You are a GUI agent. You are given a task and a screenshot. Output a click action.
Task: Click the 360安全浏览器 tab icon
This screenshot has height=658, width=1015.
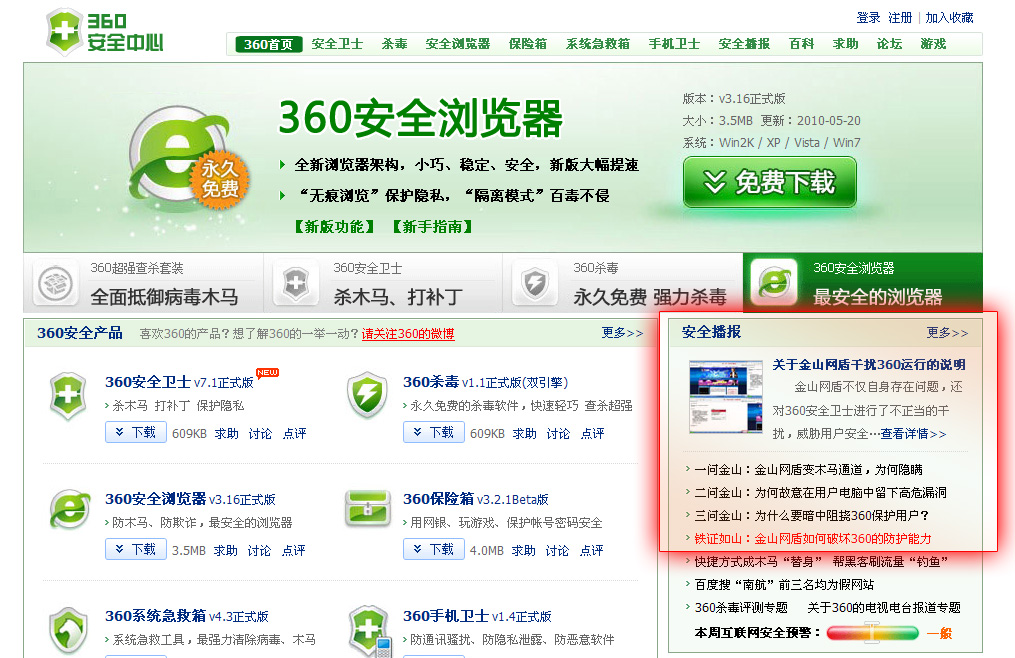(x=774, y=283)
